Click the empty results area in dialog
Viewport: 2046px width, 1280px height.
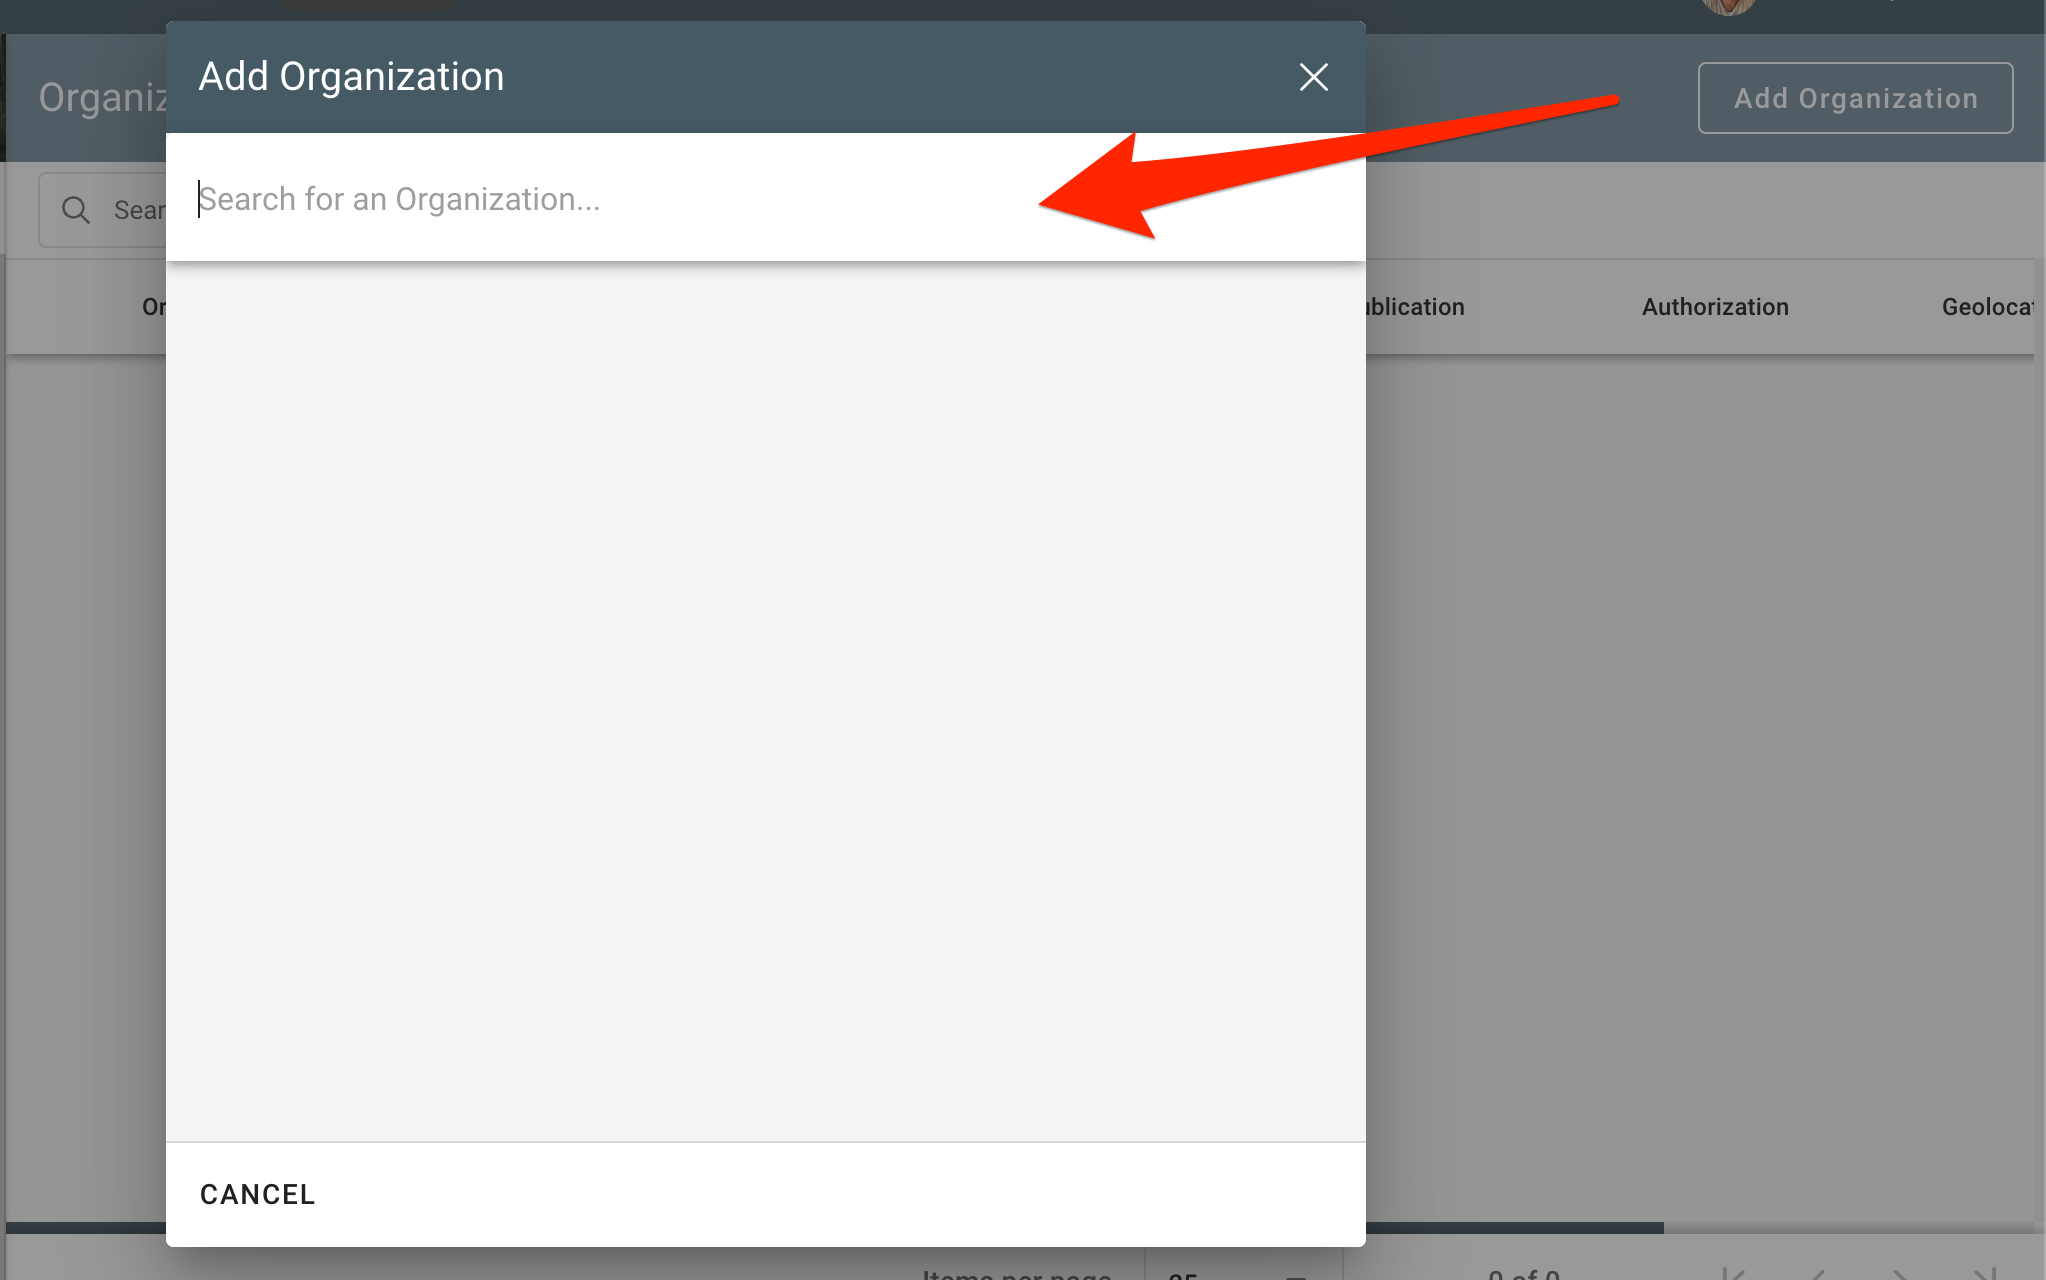coord(765,700)
